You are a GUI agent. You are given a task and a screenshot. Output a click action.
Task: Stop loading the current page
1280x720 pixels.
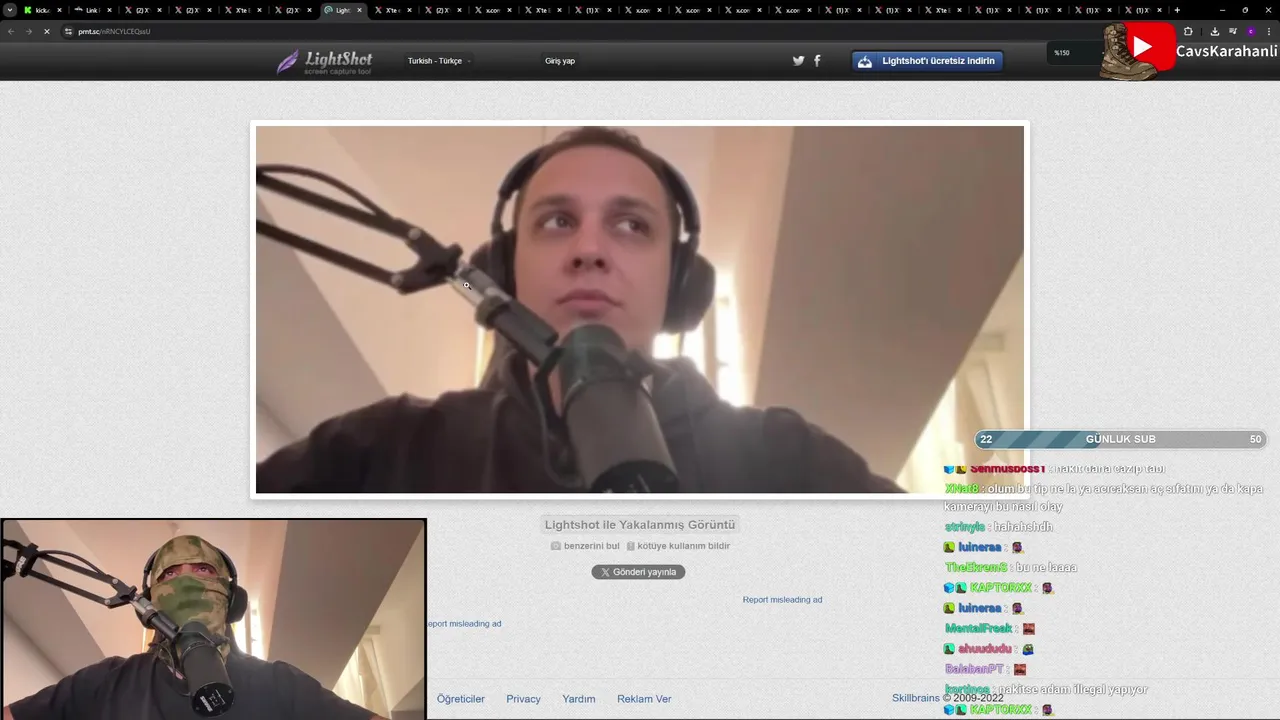click(x=46, y=31)
